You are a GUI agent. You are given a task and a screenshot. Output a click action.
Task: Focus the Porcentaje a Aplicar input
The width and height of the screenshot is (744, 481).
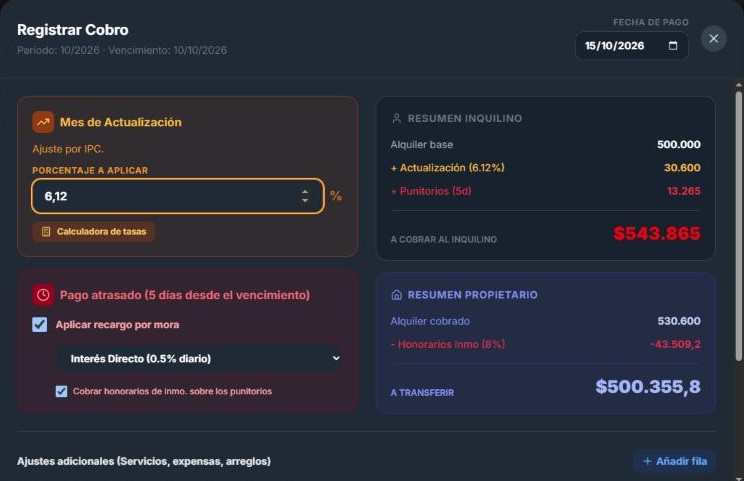178,196
